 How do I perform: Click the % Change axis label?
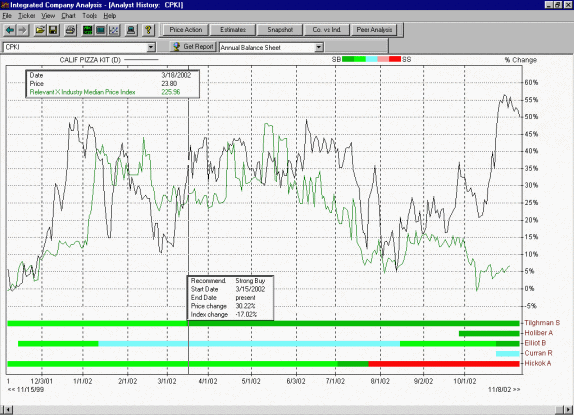coord(521,60)
